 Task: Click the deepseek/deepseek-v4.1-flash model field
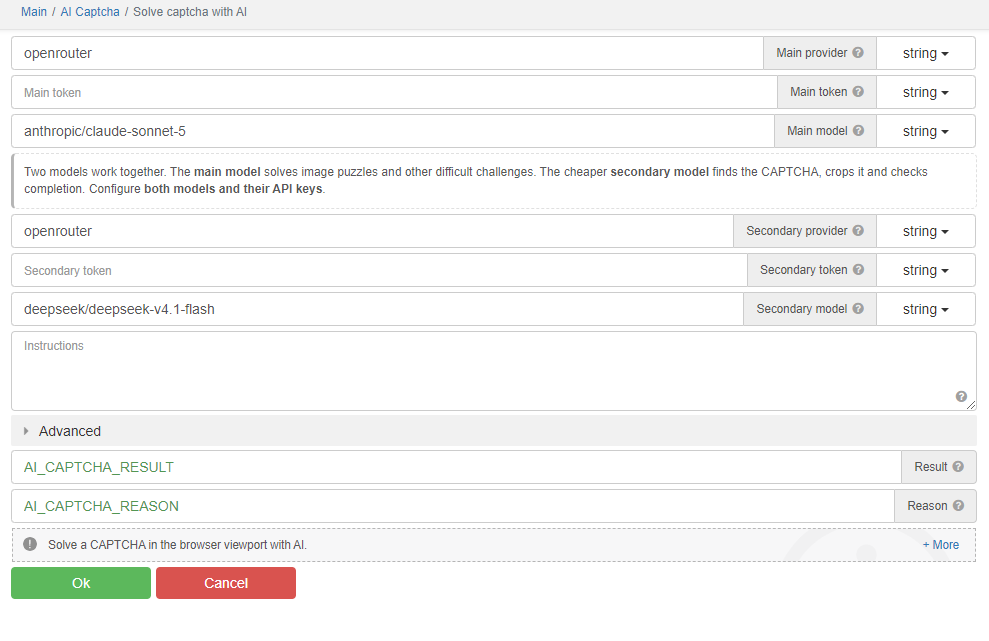click(377, 310)
